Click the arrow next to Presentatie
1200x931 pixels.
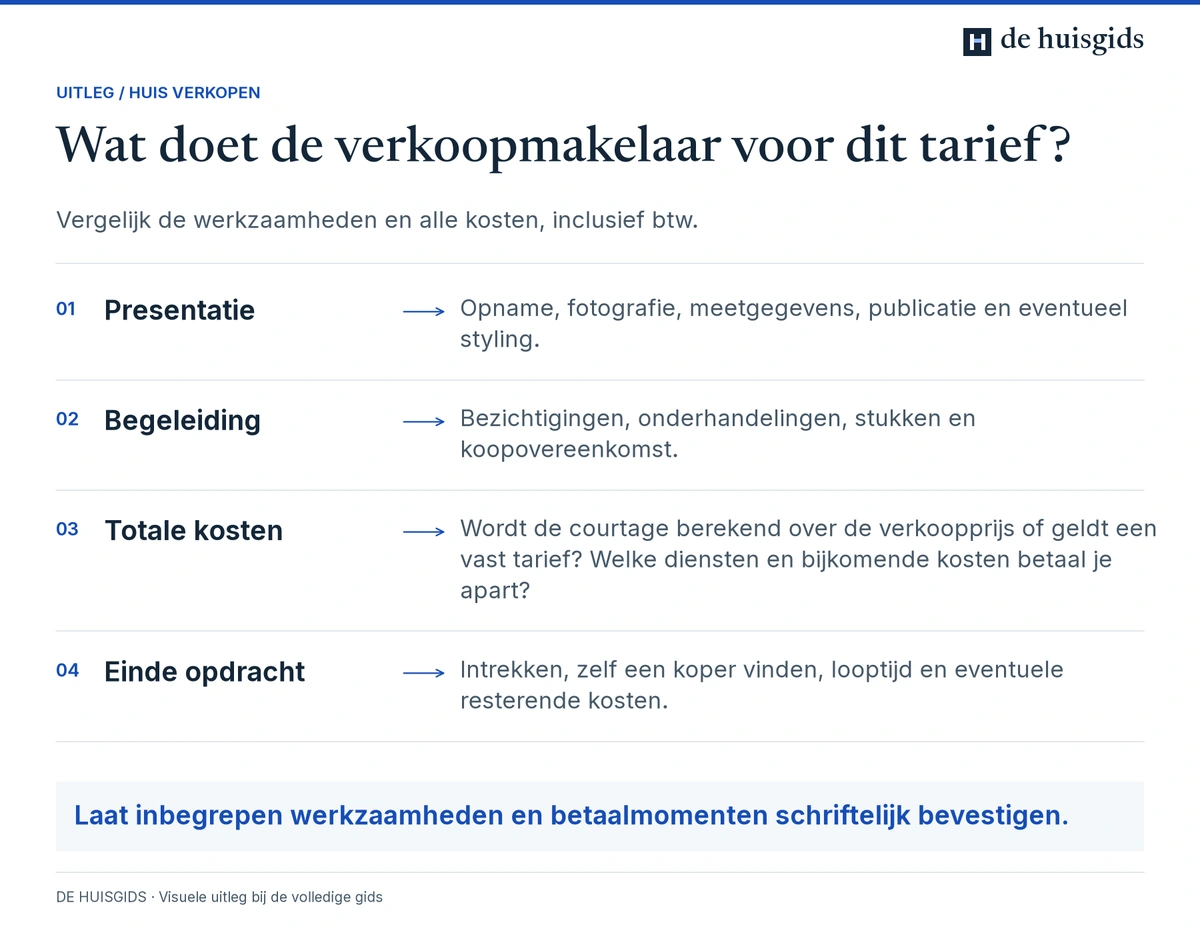coord(423,311)
